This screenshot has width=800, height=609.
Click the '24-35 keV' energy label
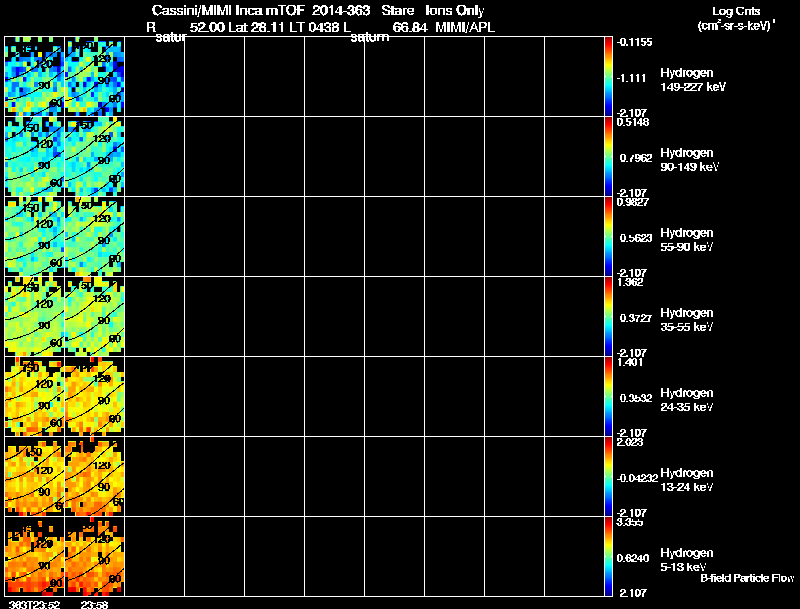pos(686,408)
